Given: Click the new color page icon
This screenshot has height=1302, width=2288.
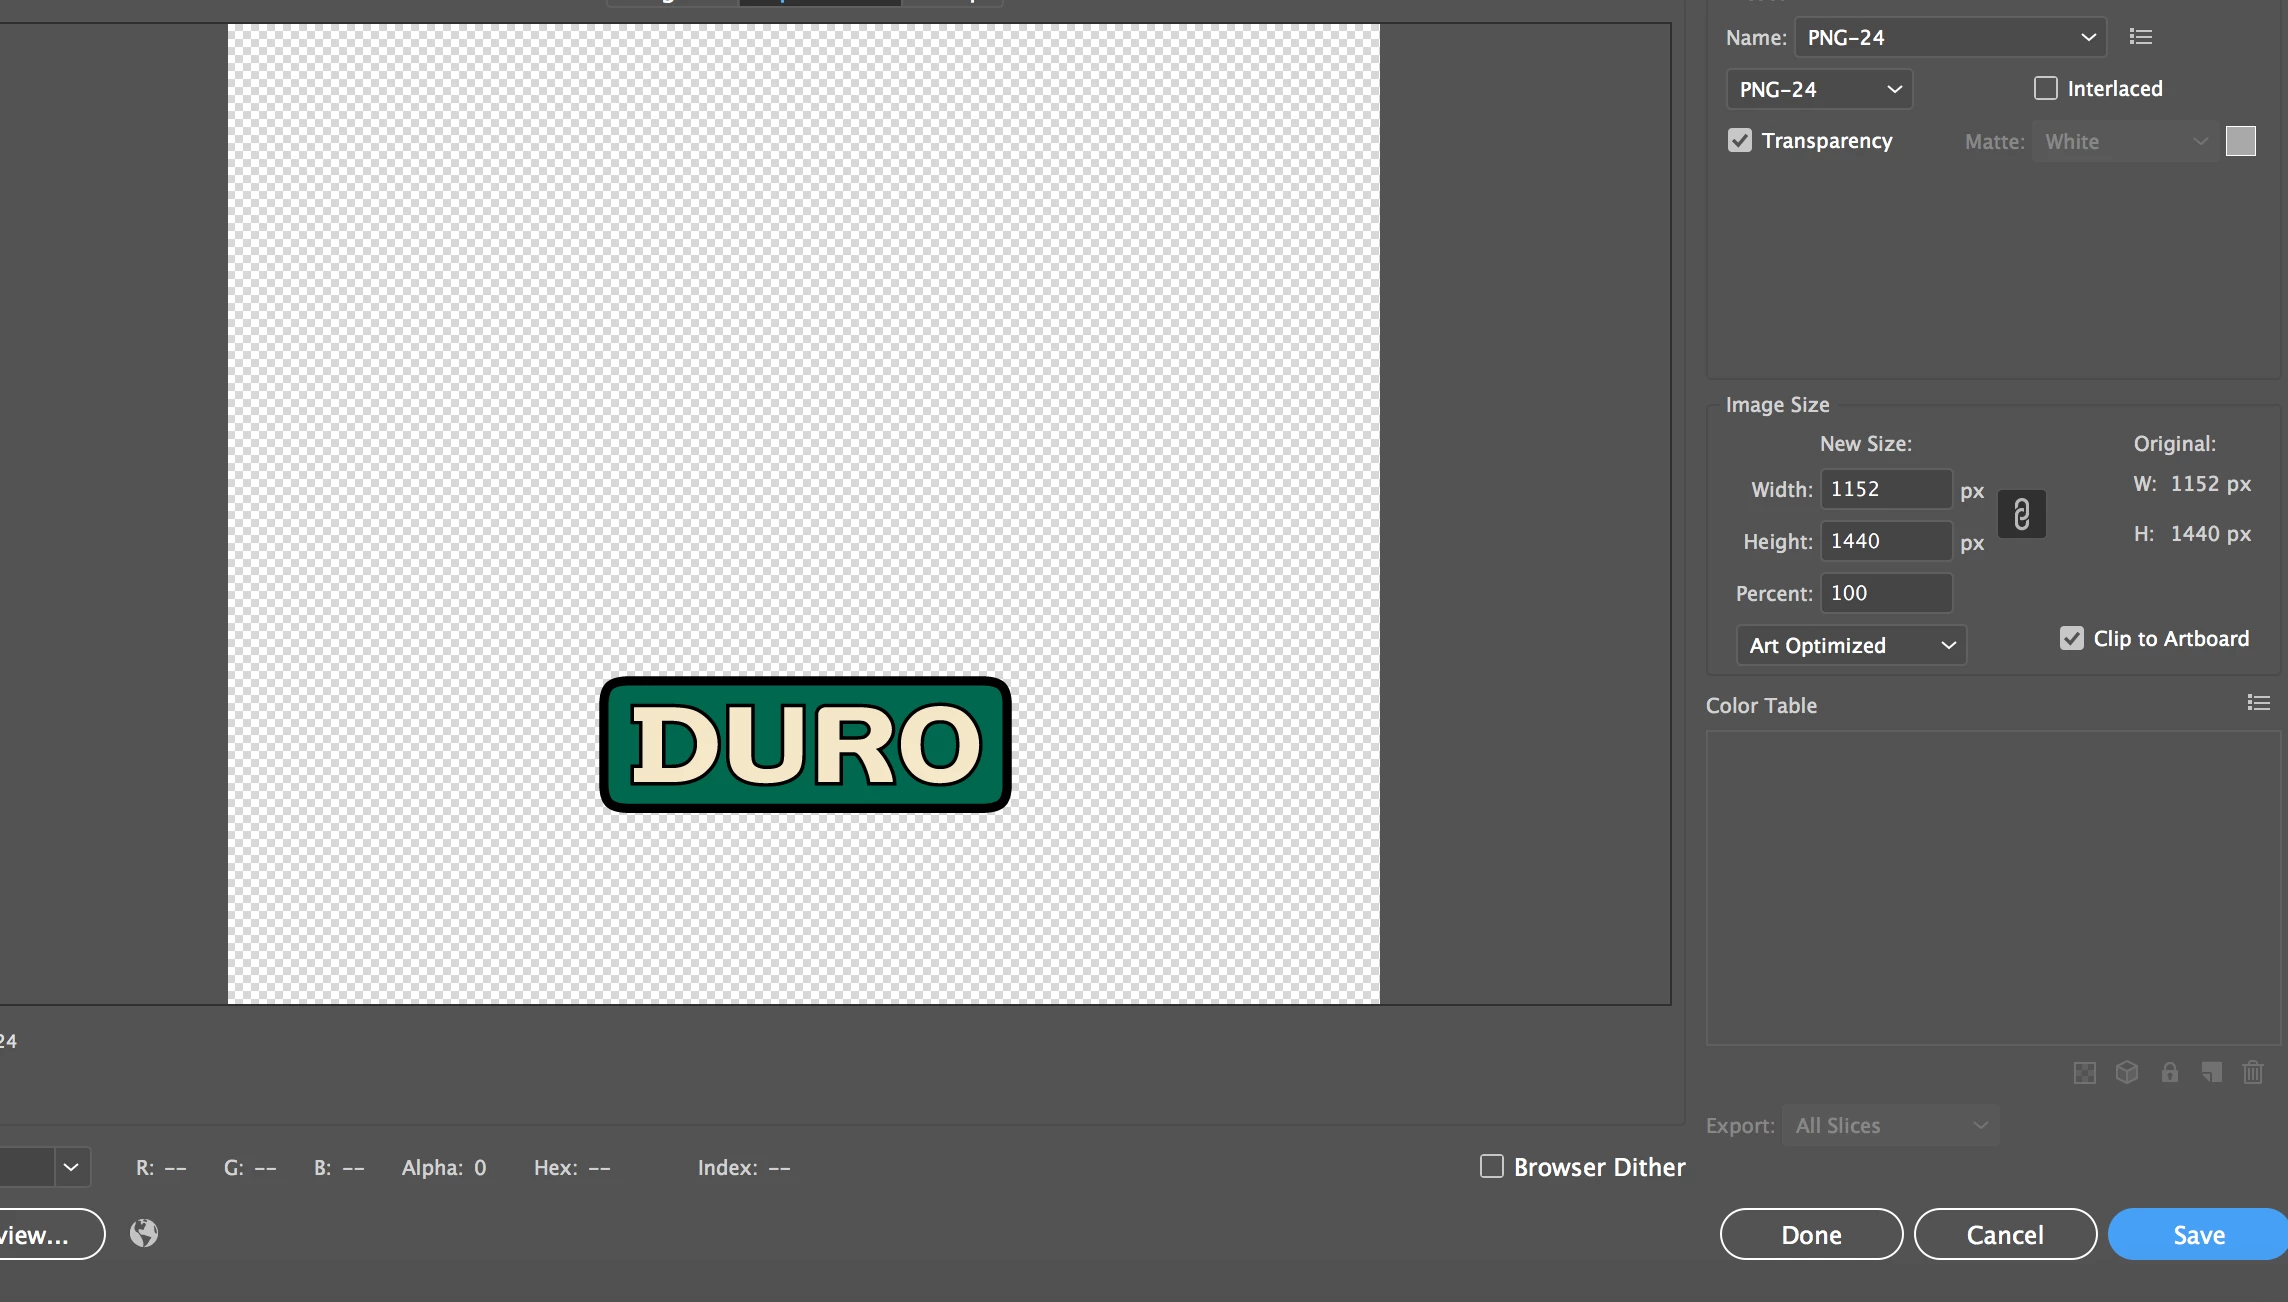Looking at the screenshot, I should pos(2211,1073).
